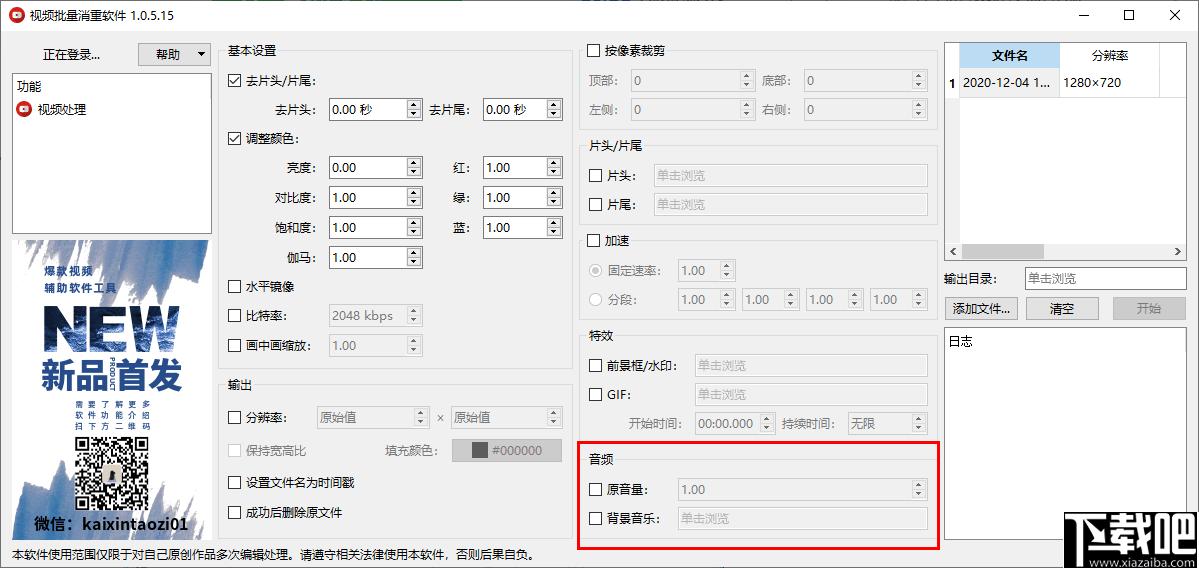Enable the 分辨率 output checkbox
This screenshot has width=1199, height=568.
click(235, 417)
